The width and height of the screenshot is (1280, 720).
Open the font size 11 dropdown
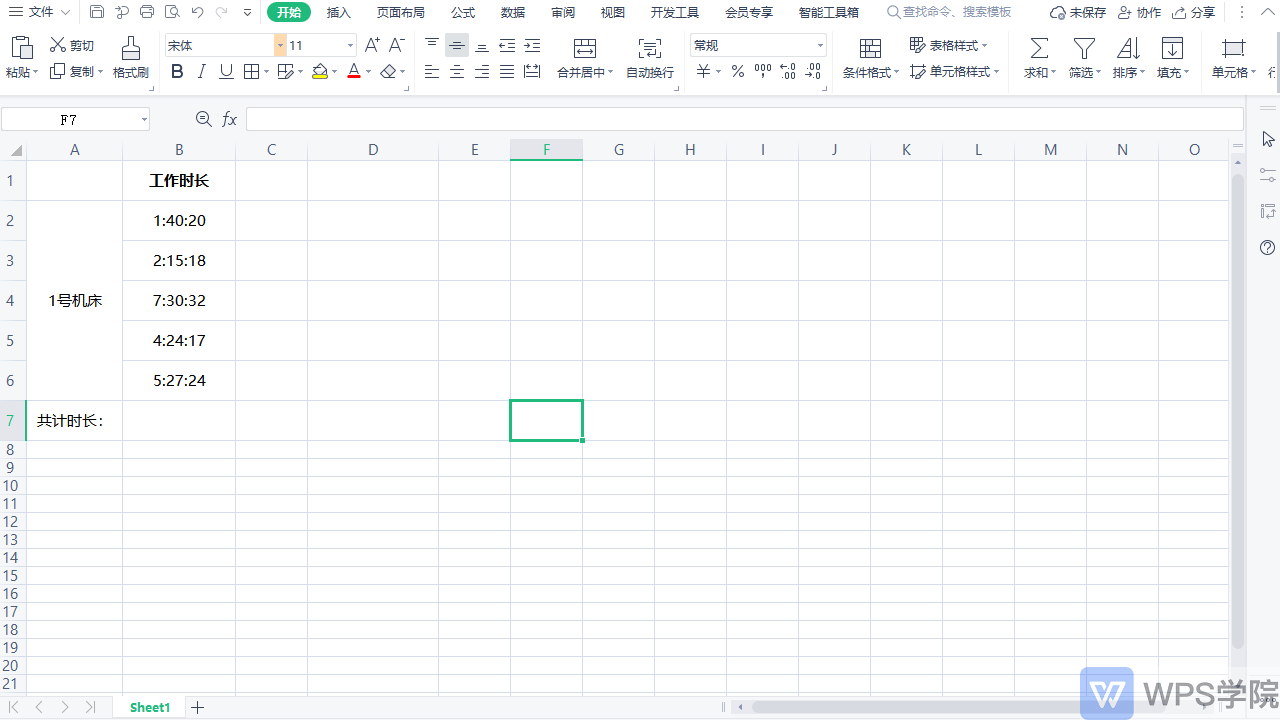350,45
